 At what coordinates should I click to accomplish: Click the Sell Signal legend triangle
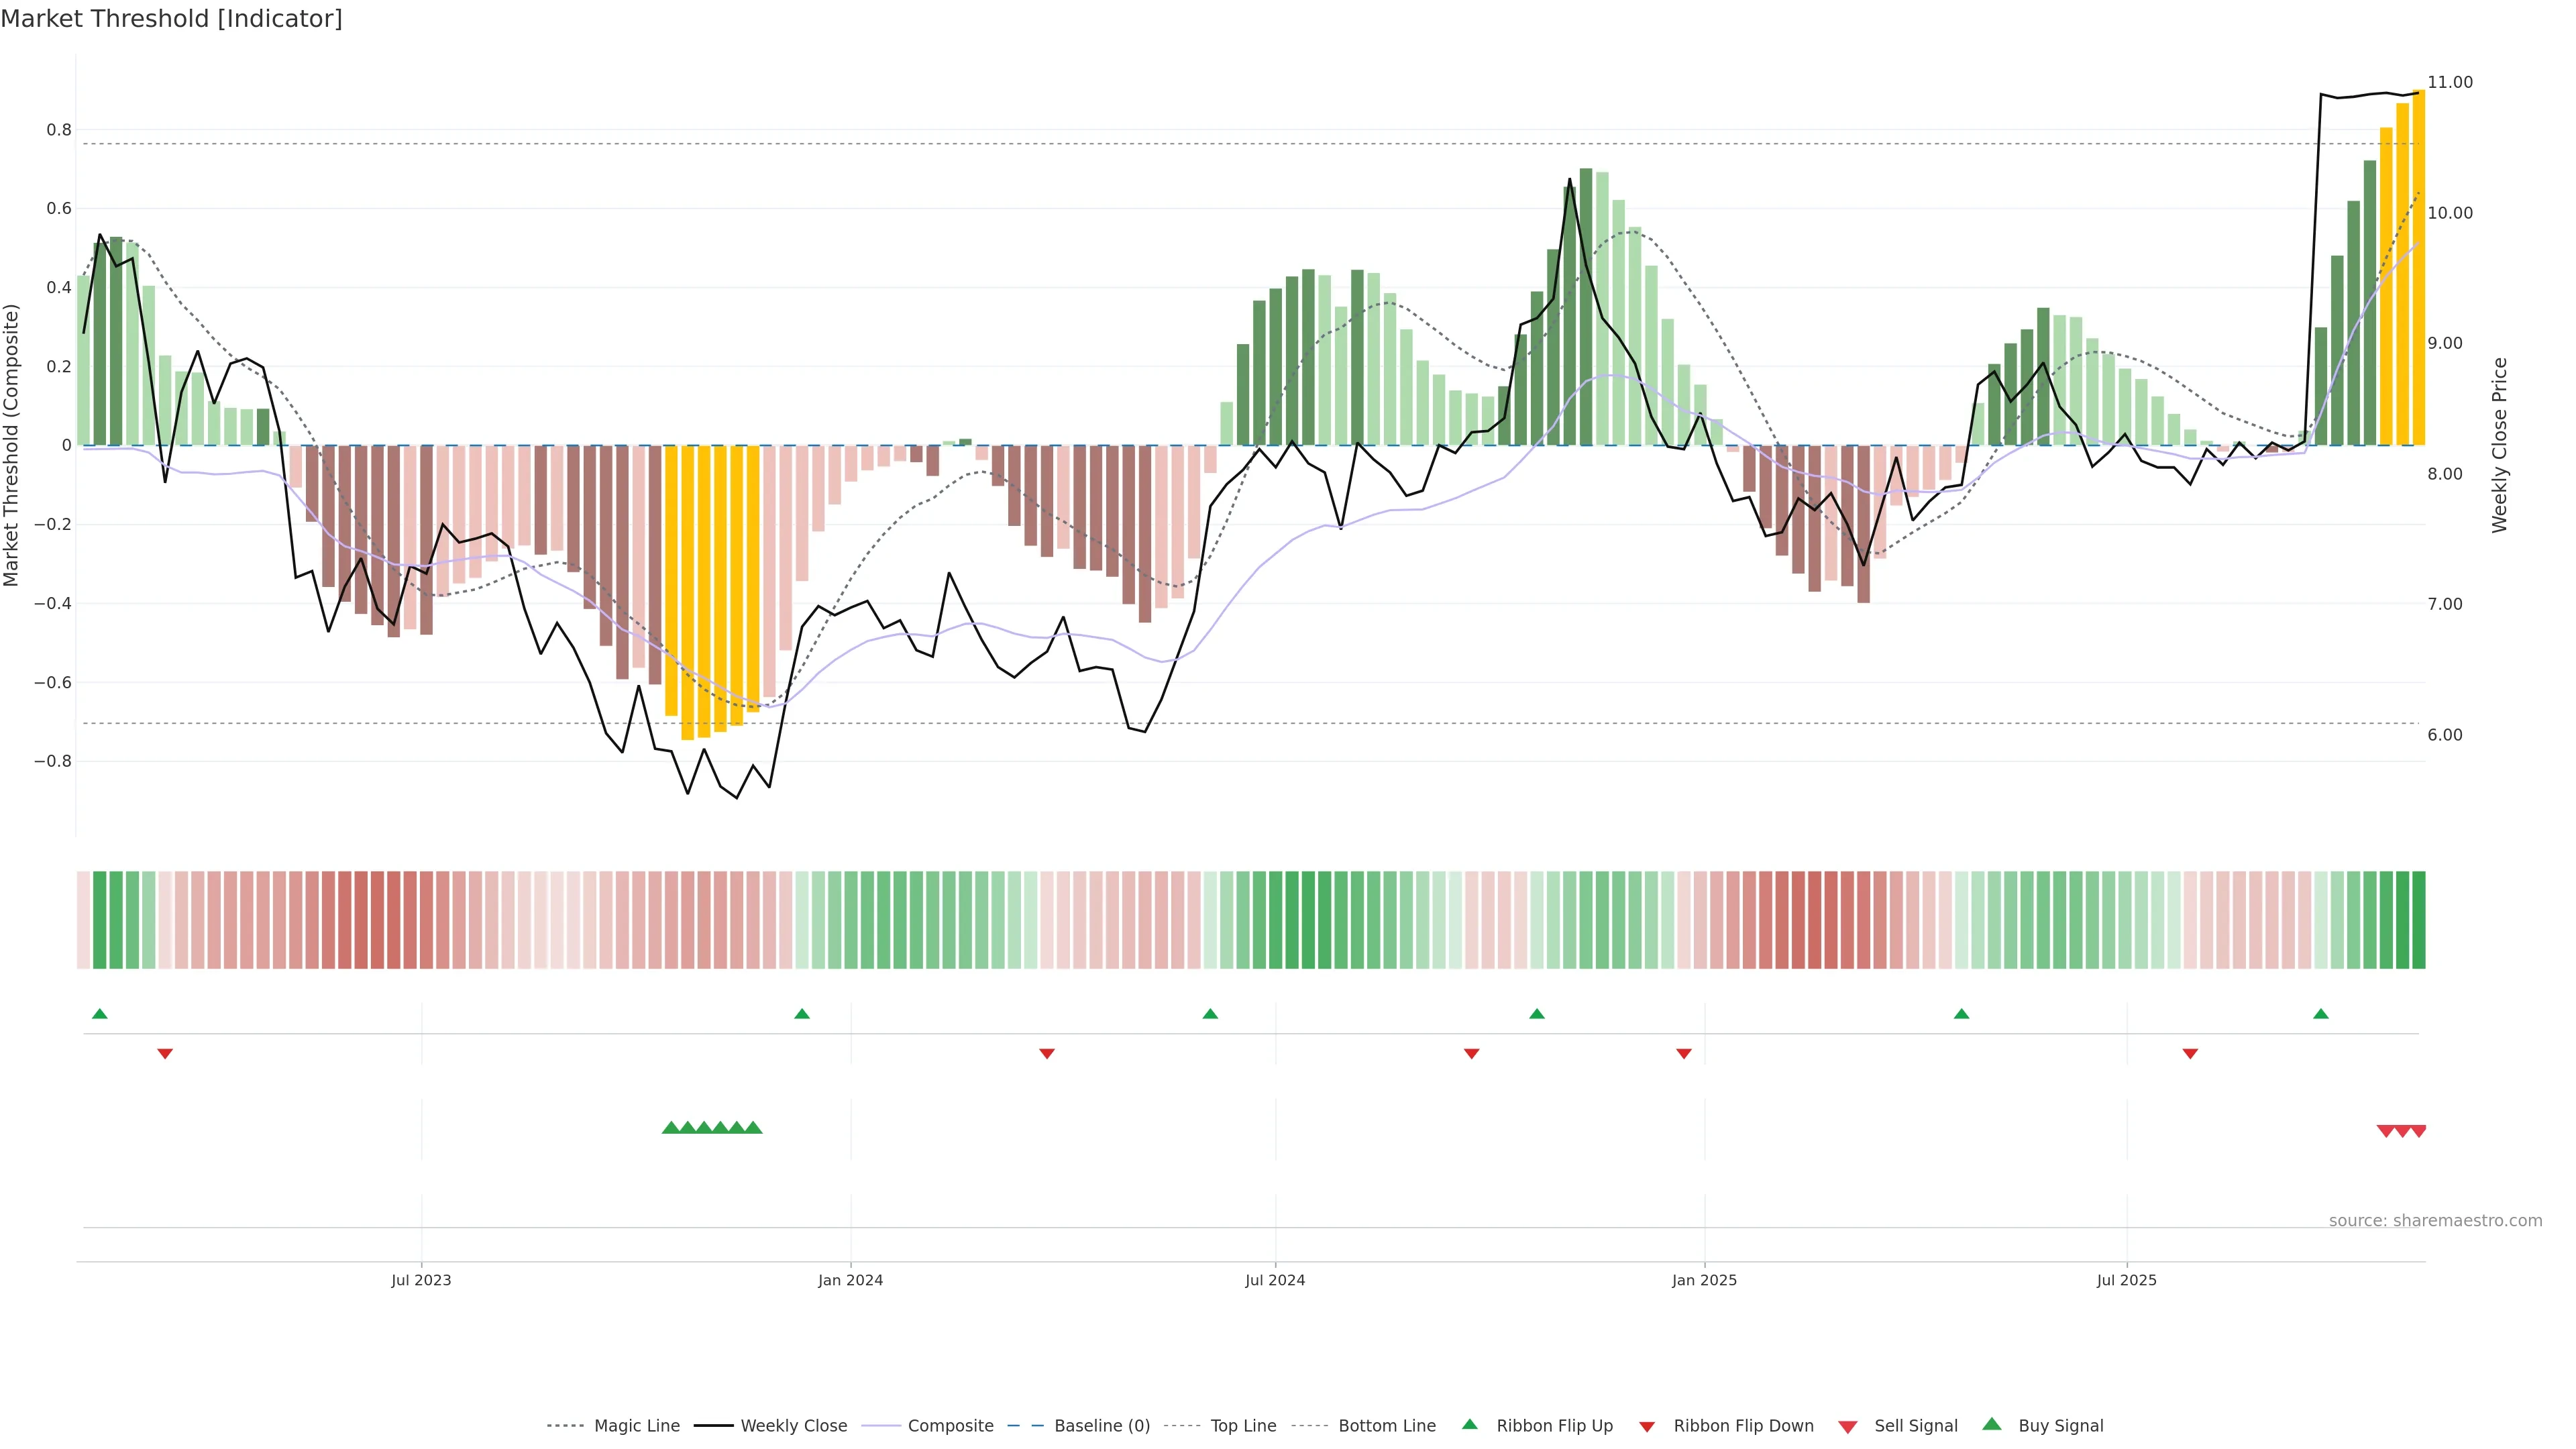point(1848,1427)
